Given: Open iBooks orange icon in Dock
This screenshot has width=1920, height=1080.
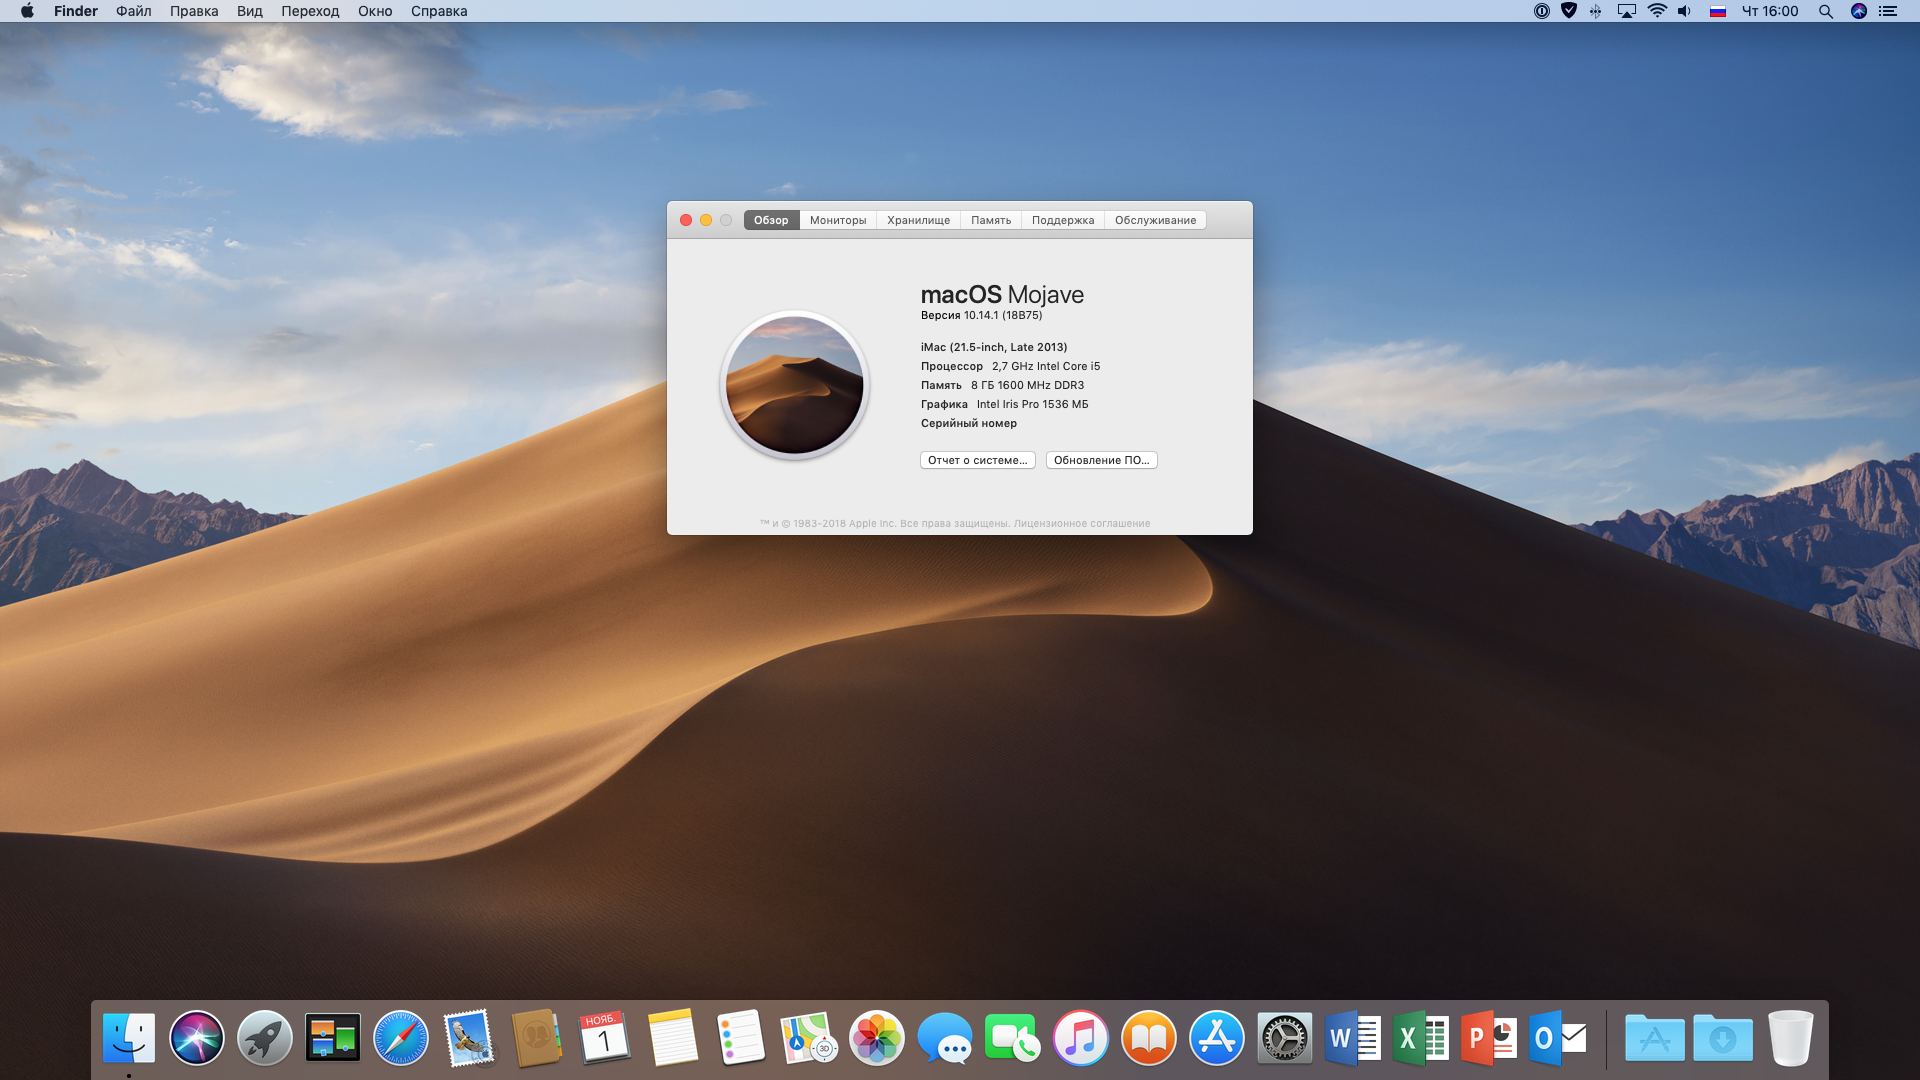Looking at the screenshot, I should (x=1149, y=1038).
